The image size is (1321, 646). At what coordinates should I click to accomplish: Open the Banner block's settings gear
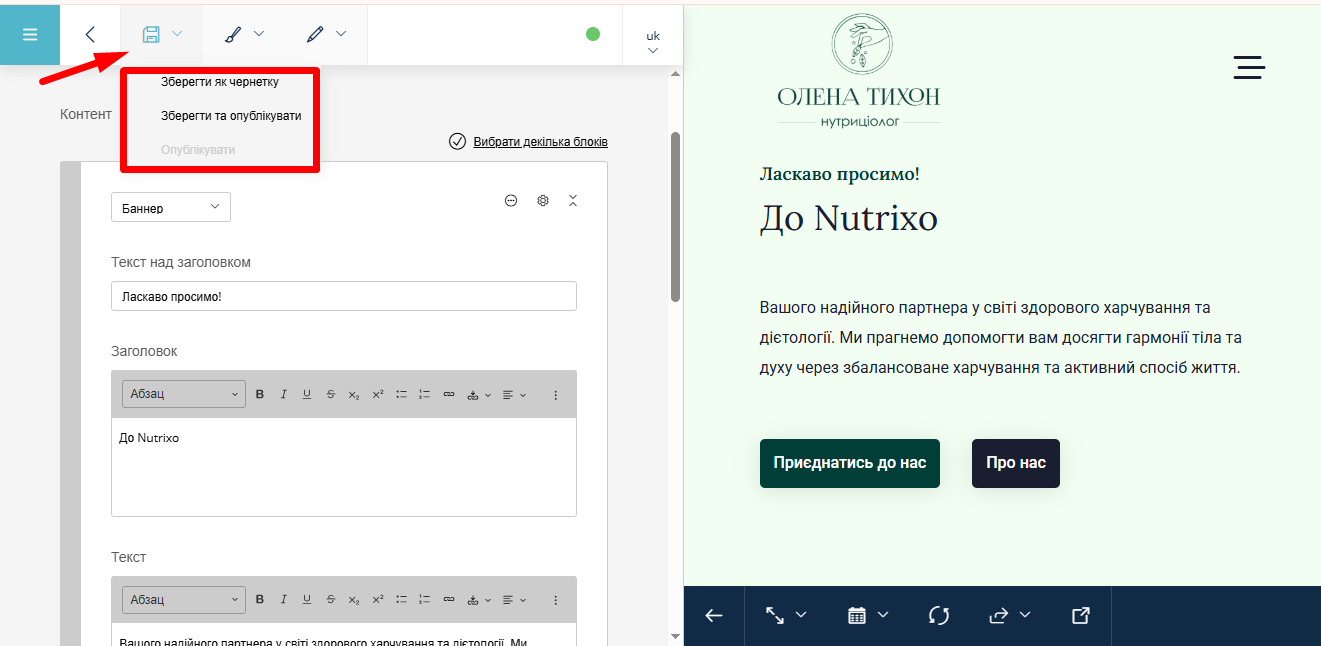point(543,201)
